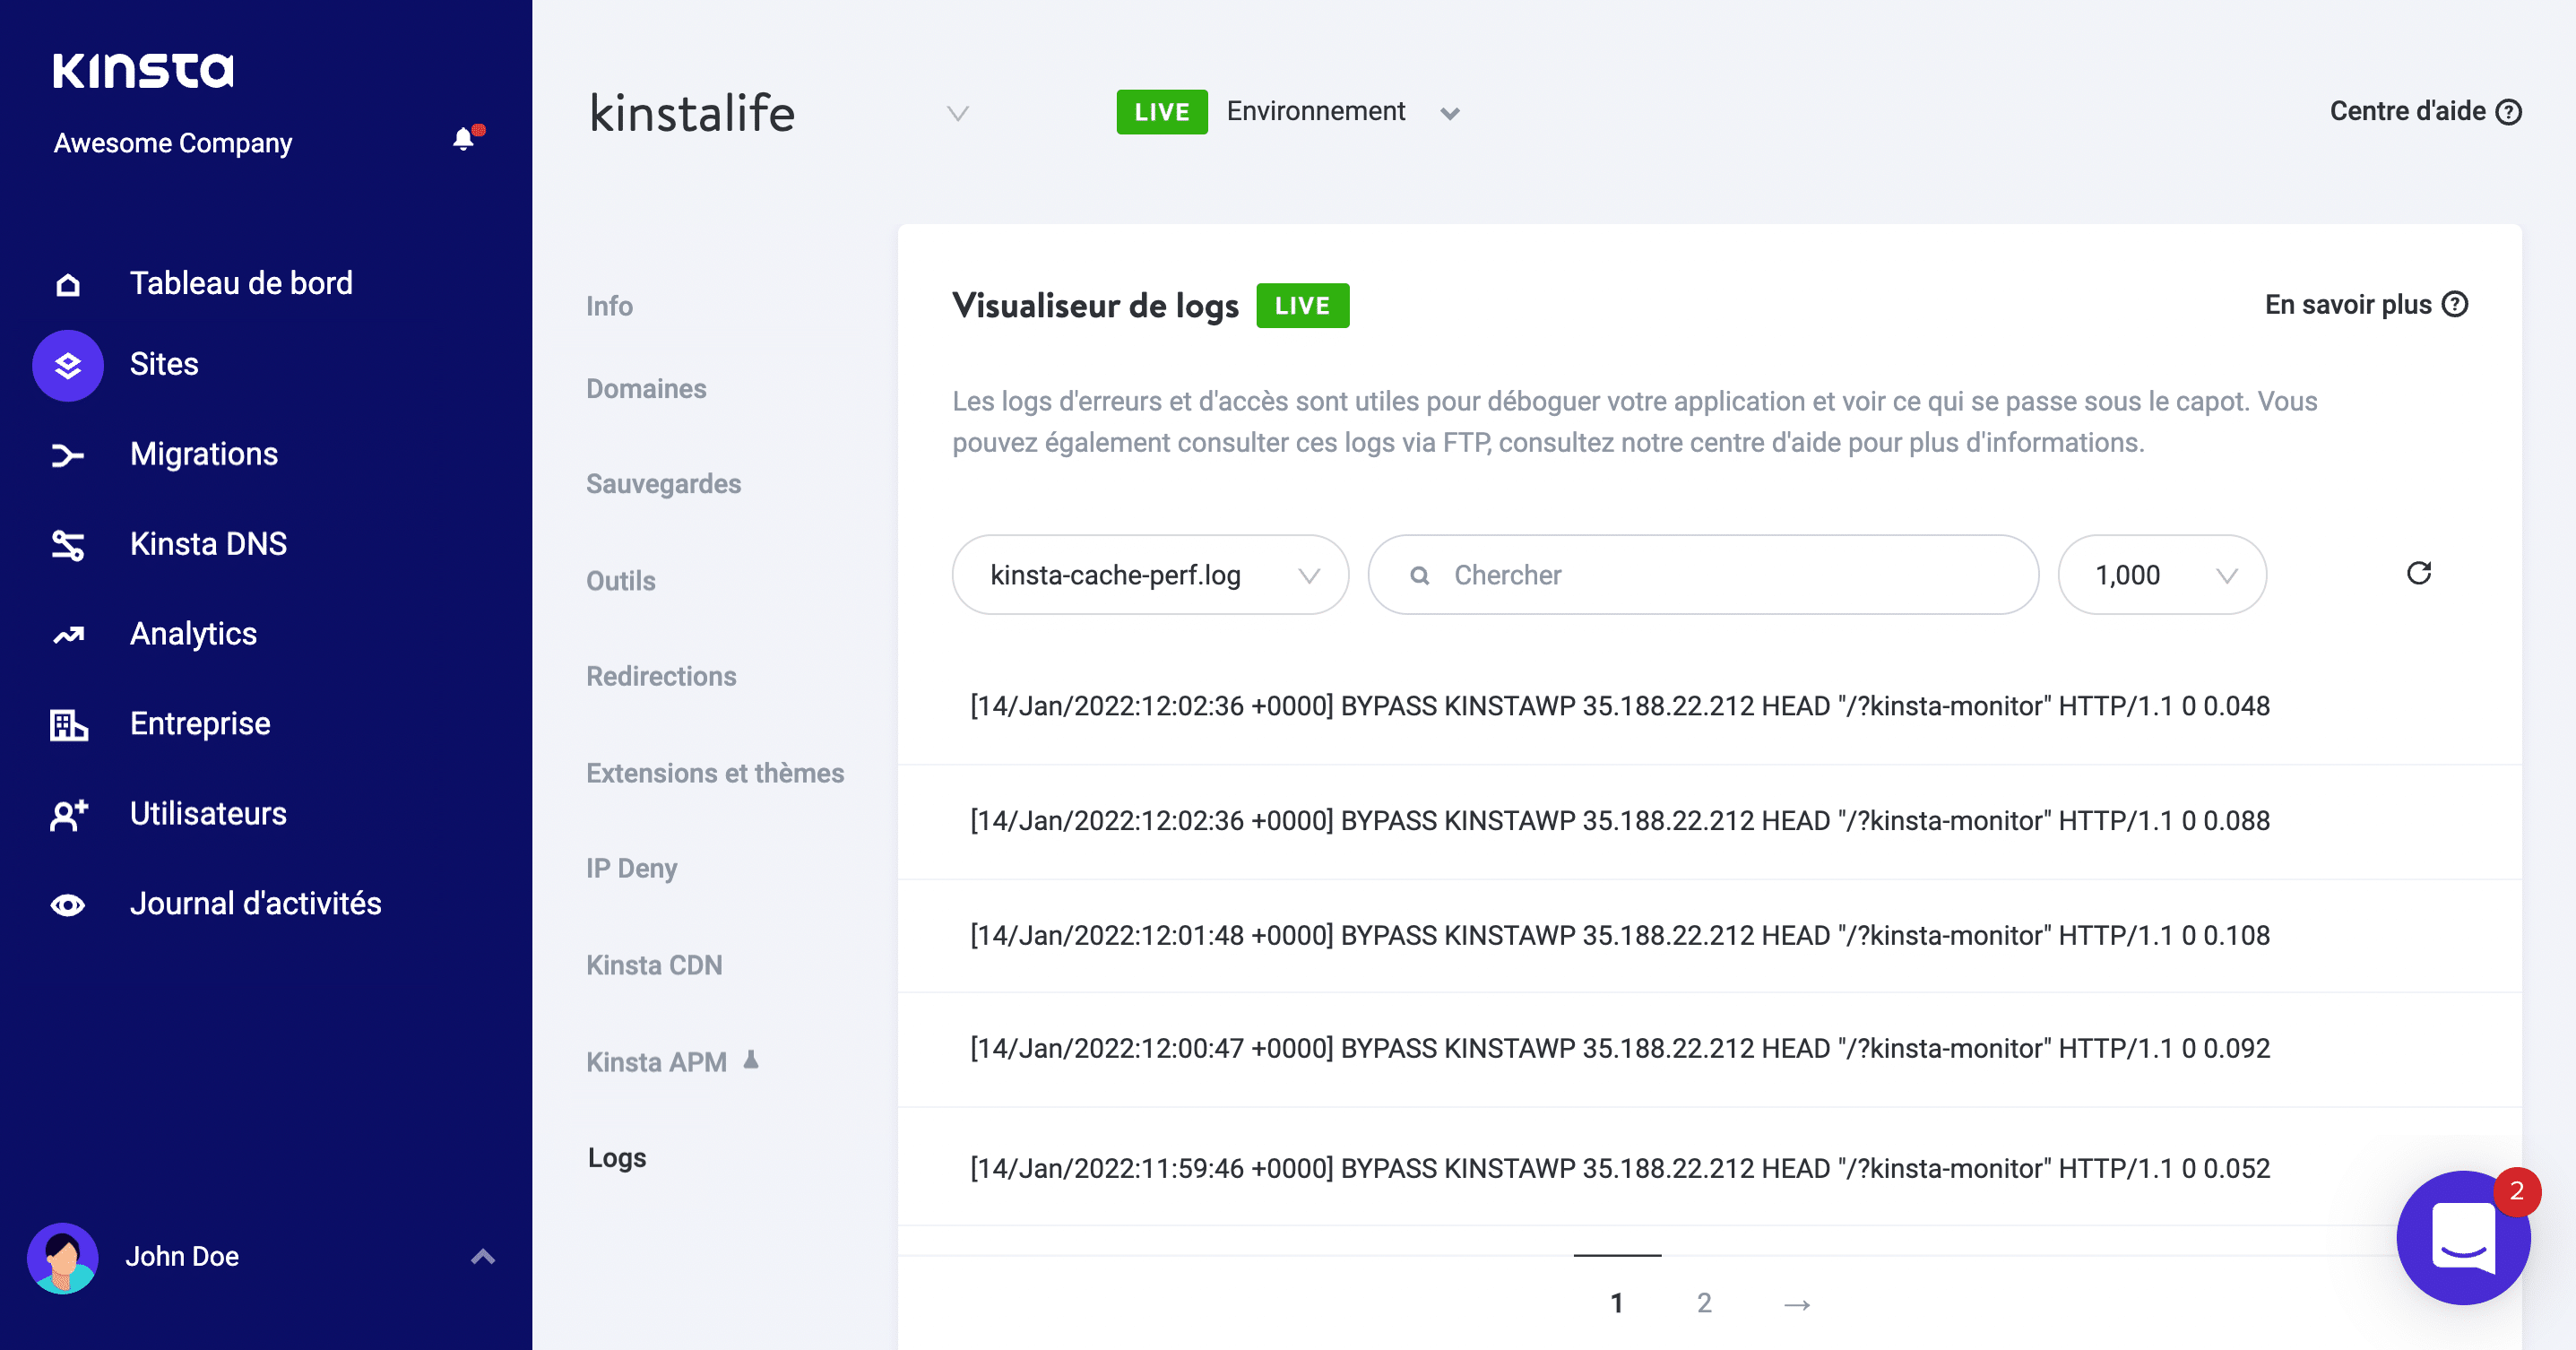Click the notification bell icon

(x=464, y=138)
